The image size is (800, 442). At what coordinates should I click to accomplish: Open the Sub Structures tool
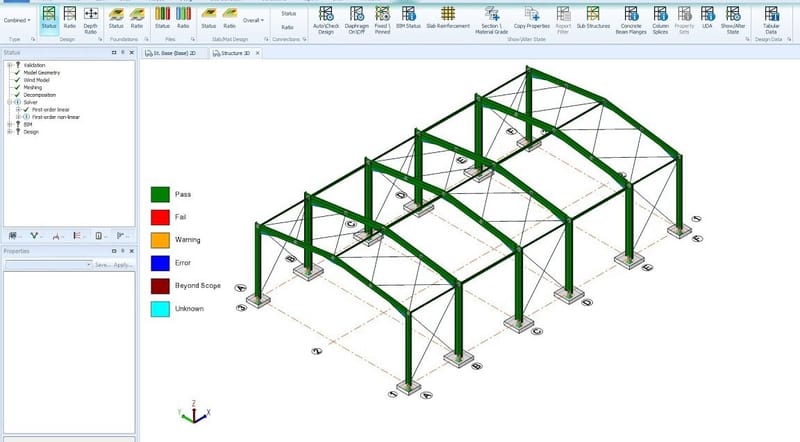[x=593, y=18]
